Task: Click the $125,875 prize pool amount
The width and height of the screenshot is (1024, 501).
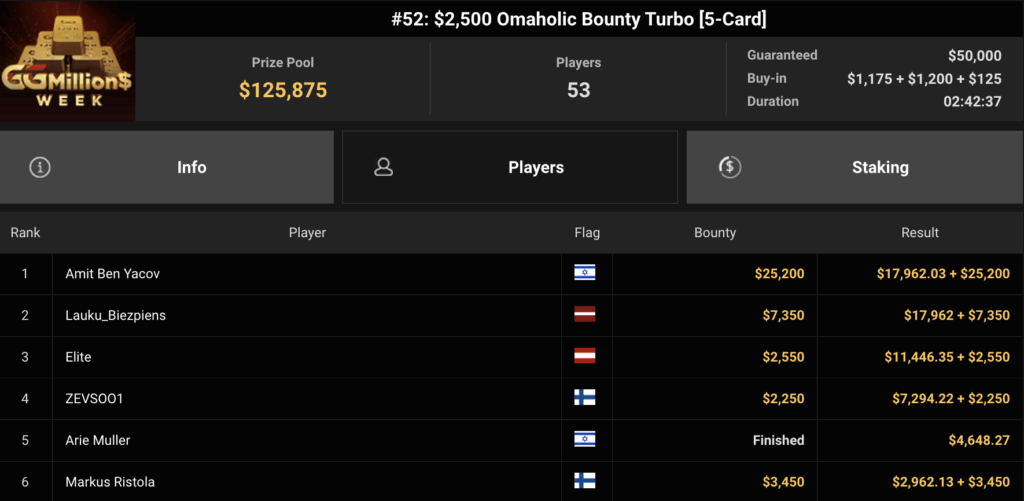Action: pos(283,91)
